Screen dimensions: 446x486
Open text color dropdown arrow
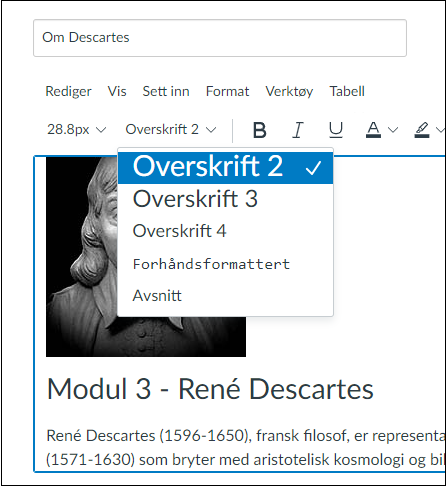pyautogui.click(x=393, y=130)
